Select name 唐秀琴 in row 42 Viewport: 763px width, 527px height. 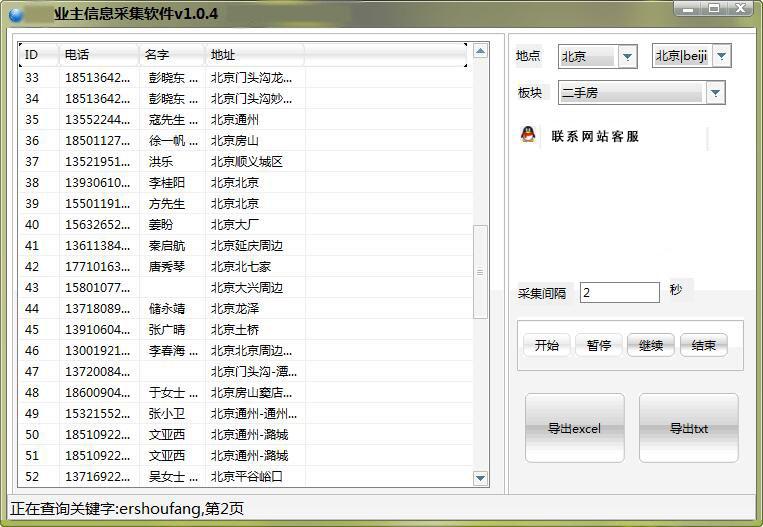click(x=166, y=266)
